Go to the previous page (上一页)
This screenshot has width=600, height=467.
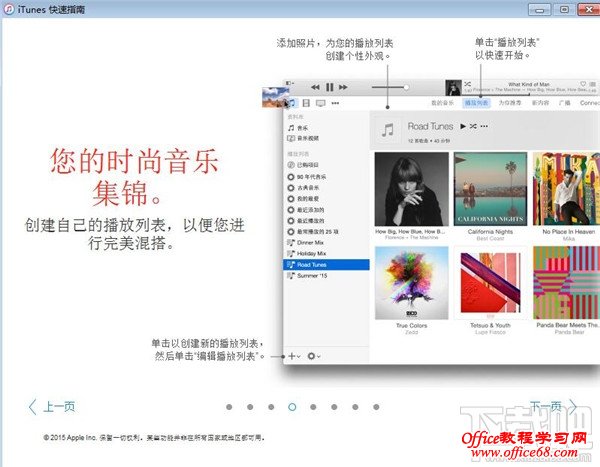(x=52, y=407)
